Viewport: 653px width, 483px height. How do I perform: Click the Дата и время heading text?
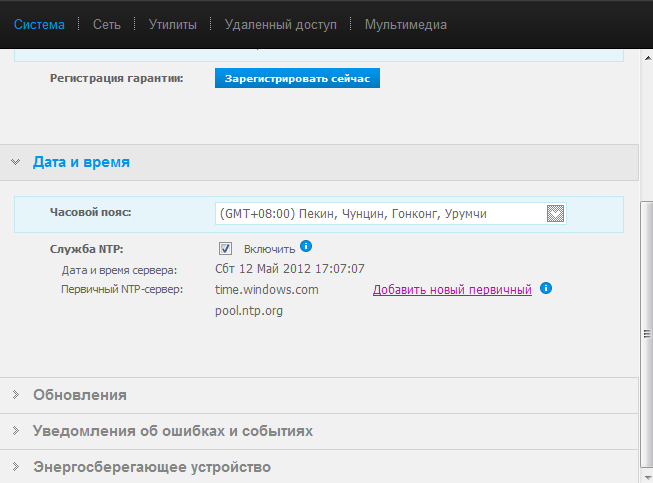[x=81, y=162]
